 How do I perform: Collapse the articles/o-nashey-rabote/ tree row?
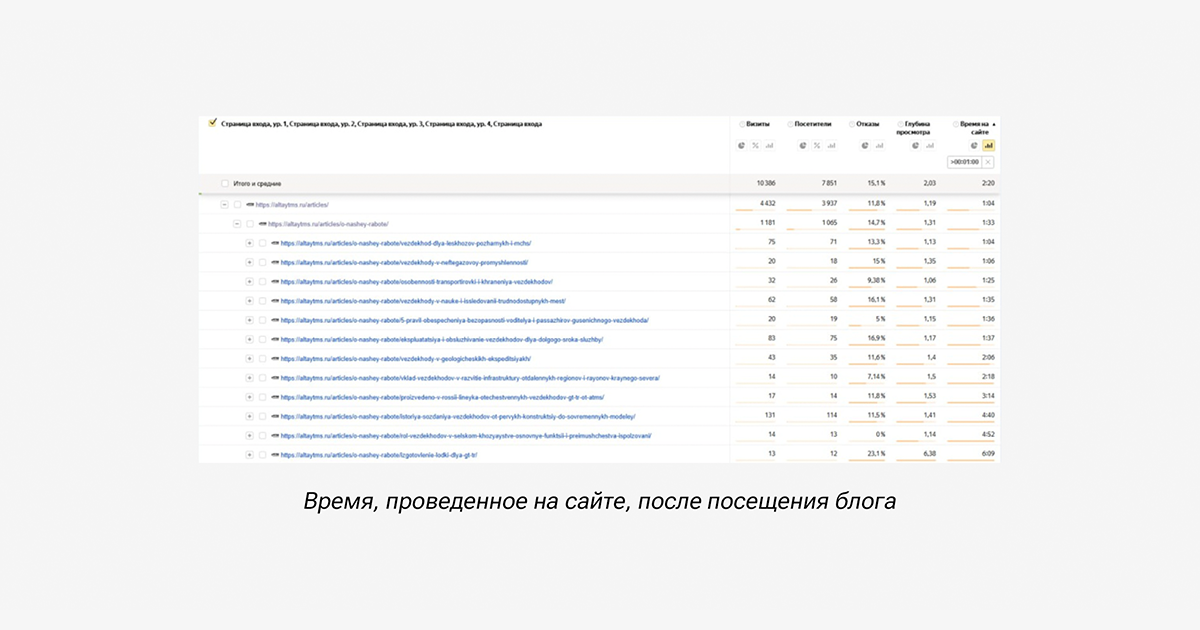(237, 224)
